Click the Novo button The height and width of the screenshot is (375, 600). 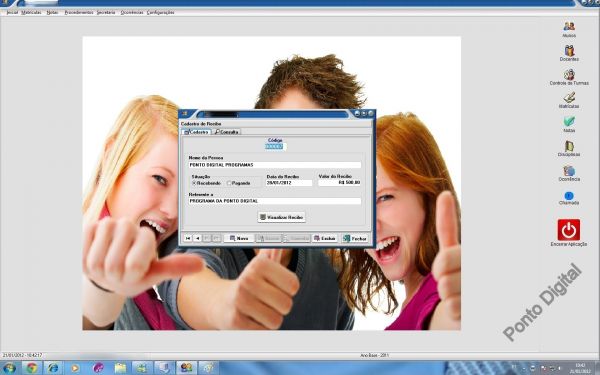239,238
